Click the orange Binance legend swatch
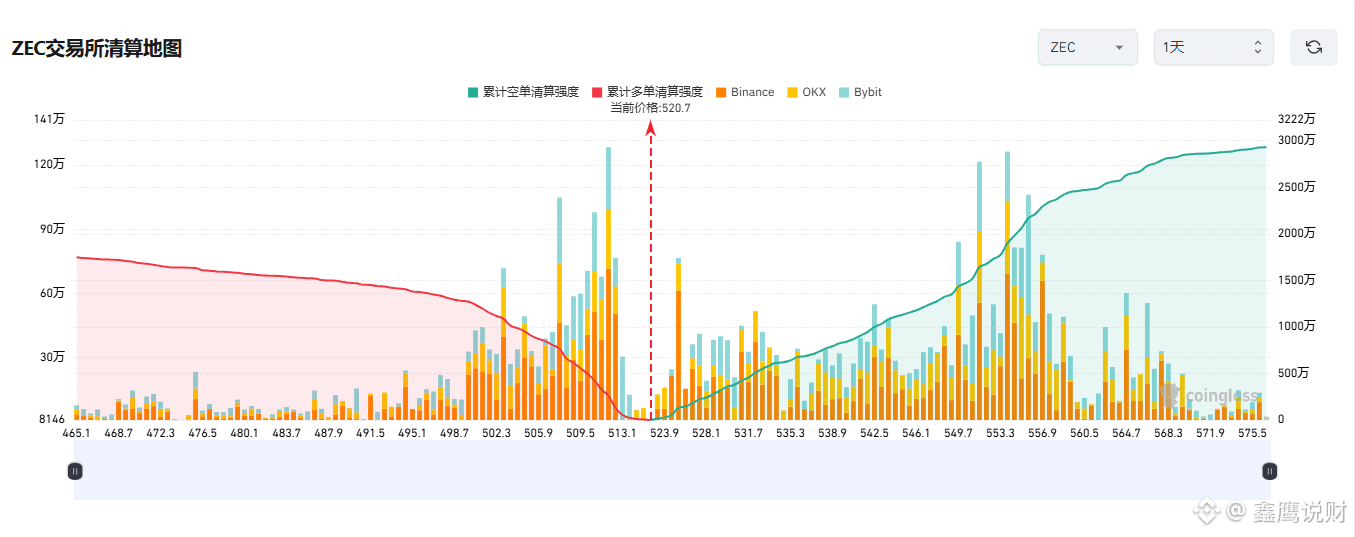Screen dimensions: 1355x537 pos(720,92)
